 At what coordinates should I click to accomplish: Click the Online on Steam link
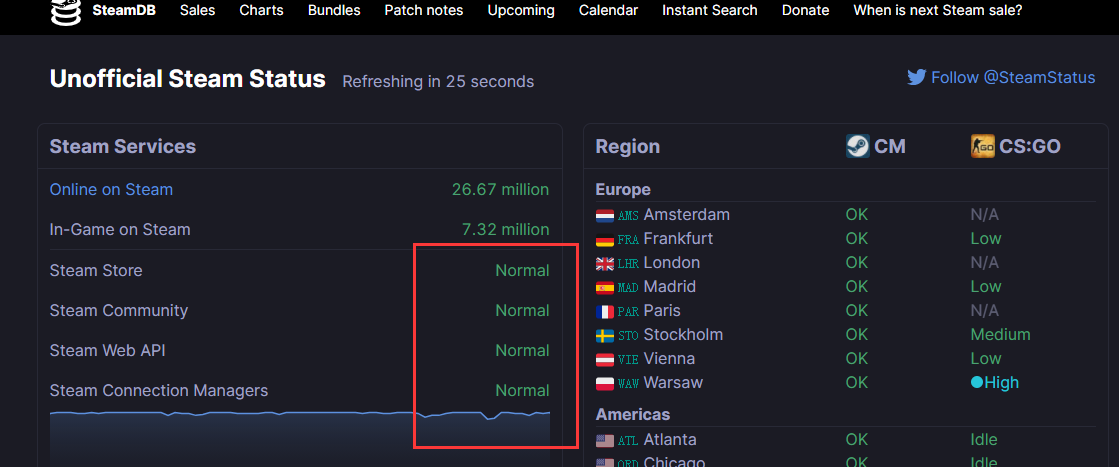coord(111,189)
